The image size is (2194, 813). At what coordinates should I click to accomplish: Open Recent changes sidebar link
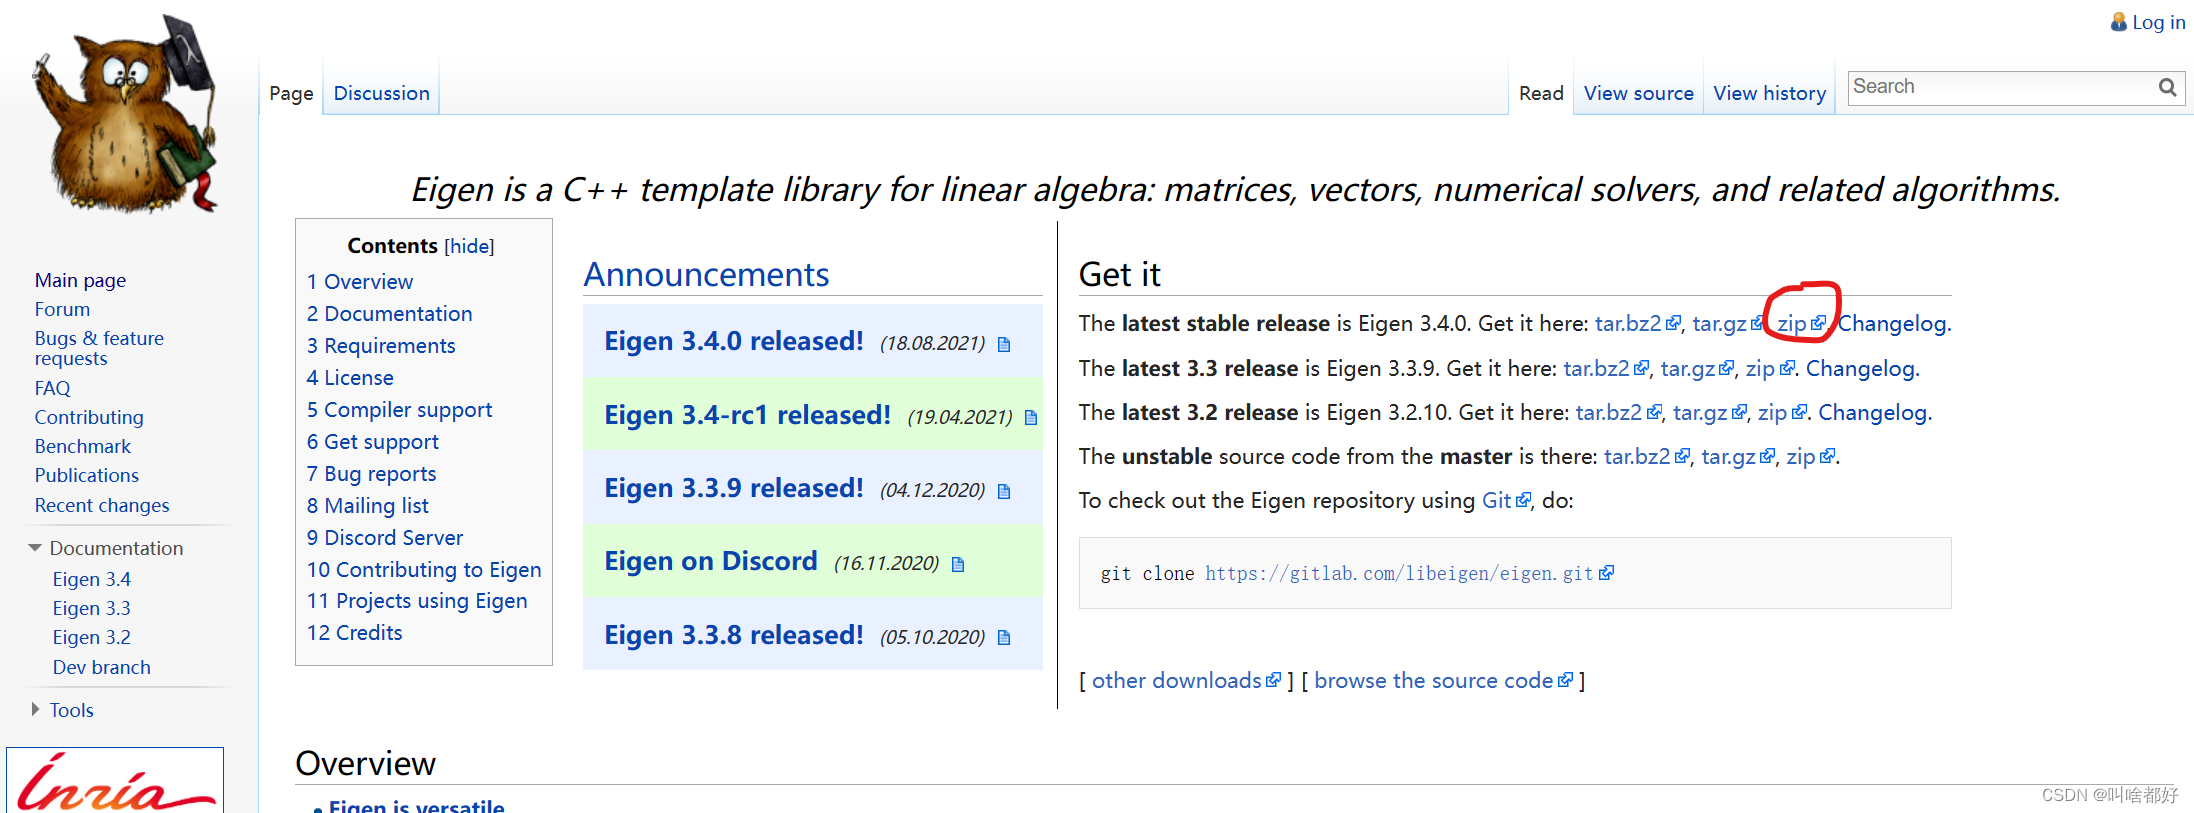pos(102,505)
